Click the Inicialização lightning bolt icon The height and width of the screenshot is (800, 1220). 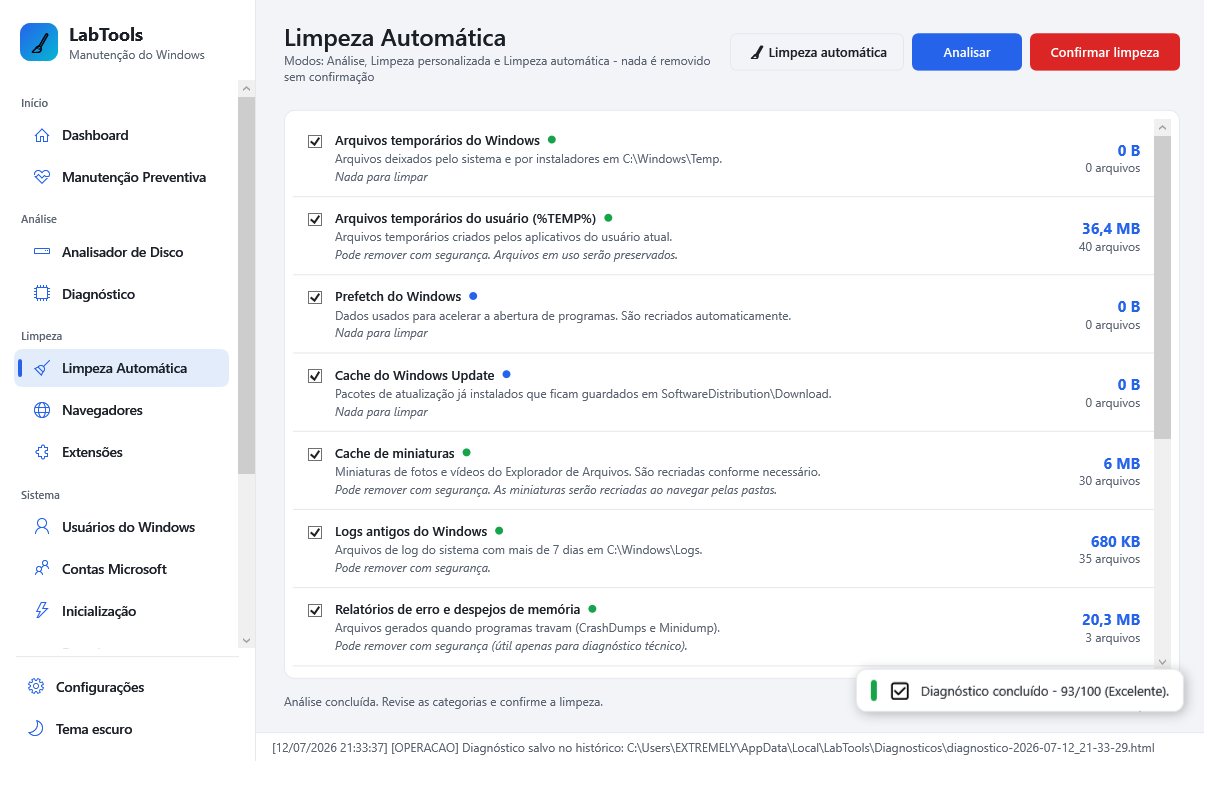tap(41, 611)
